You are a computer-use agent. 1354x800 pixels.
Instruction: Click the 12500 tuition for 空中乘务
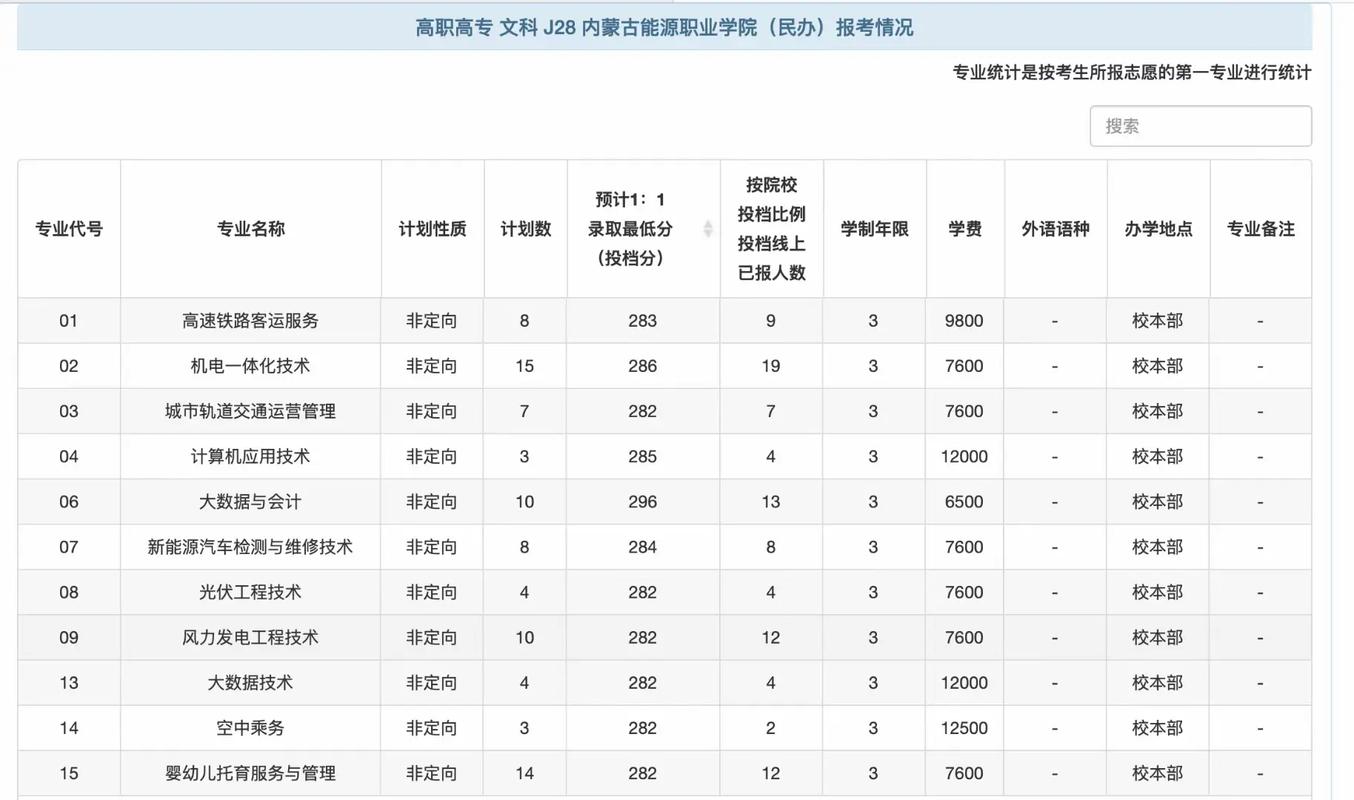(x=964, y=728)
